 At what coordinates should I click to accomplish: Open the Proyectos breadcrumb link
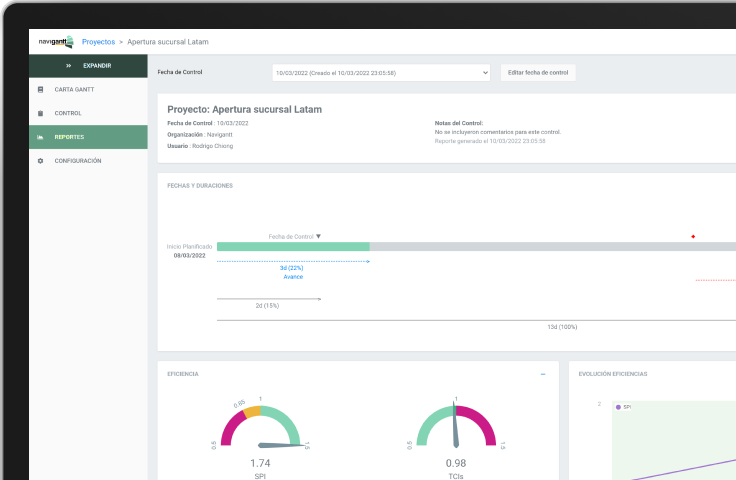(98, 42)
